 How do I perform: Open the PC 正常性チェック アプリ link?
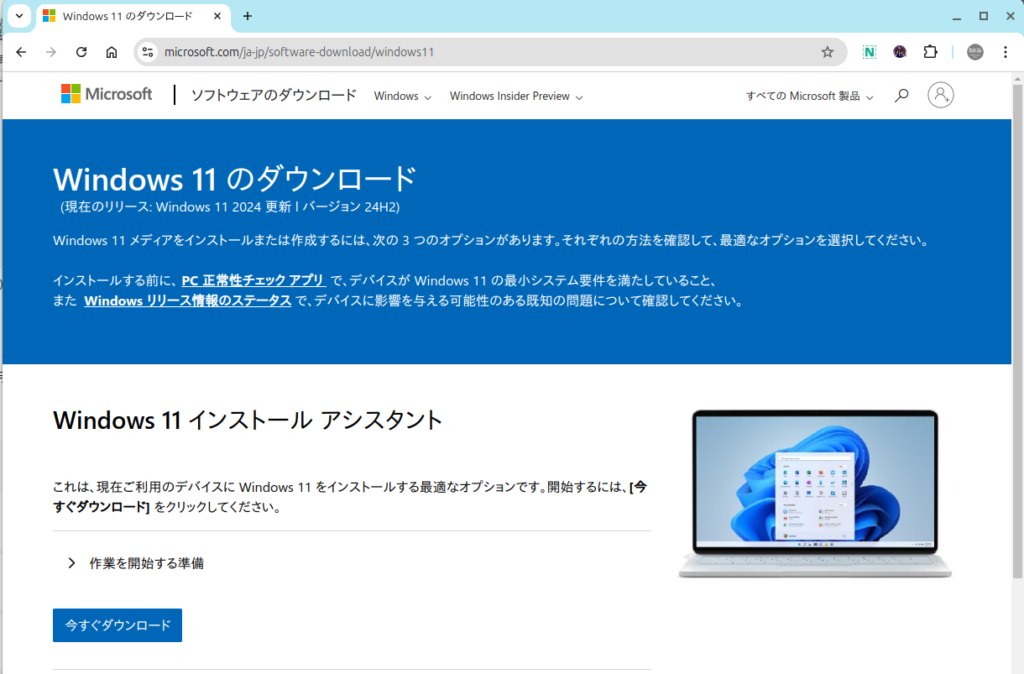(253, 281)
